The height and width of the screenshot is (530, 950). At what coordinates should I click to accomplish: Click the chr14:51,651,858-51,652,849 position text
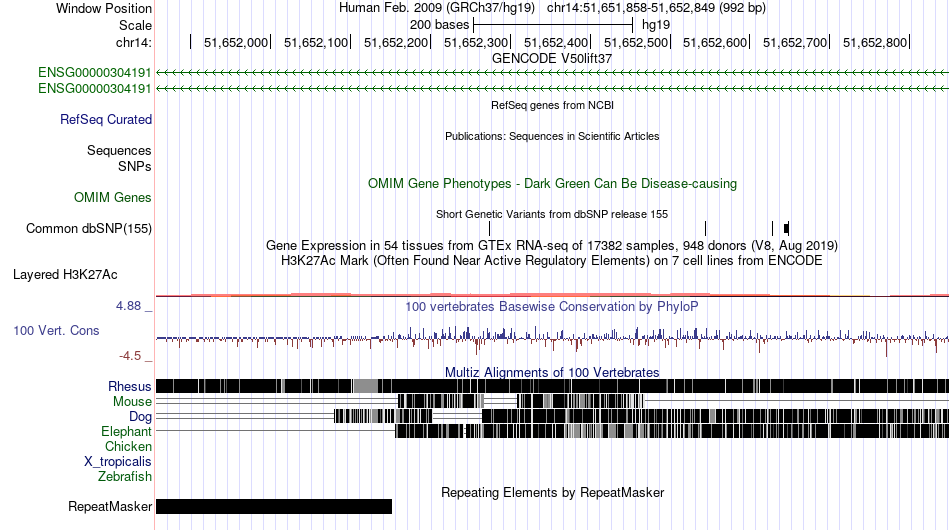656,8
